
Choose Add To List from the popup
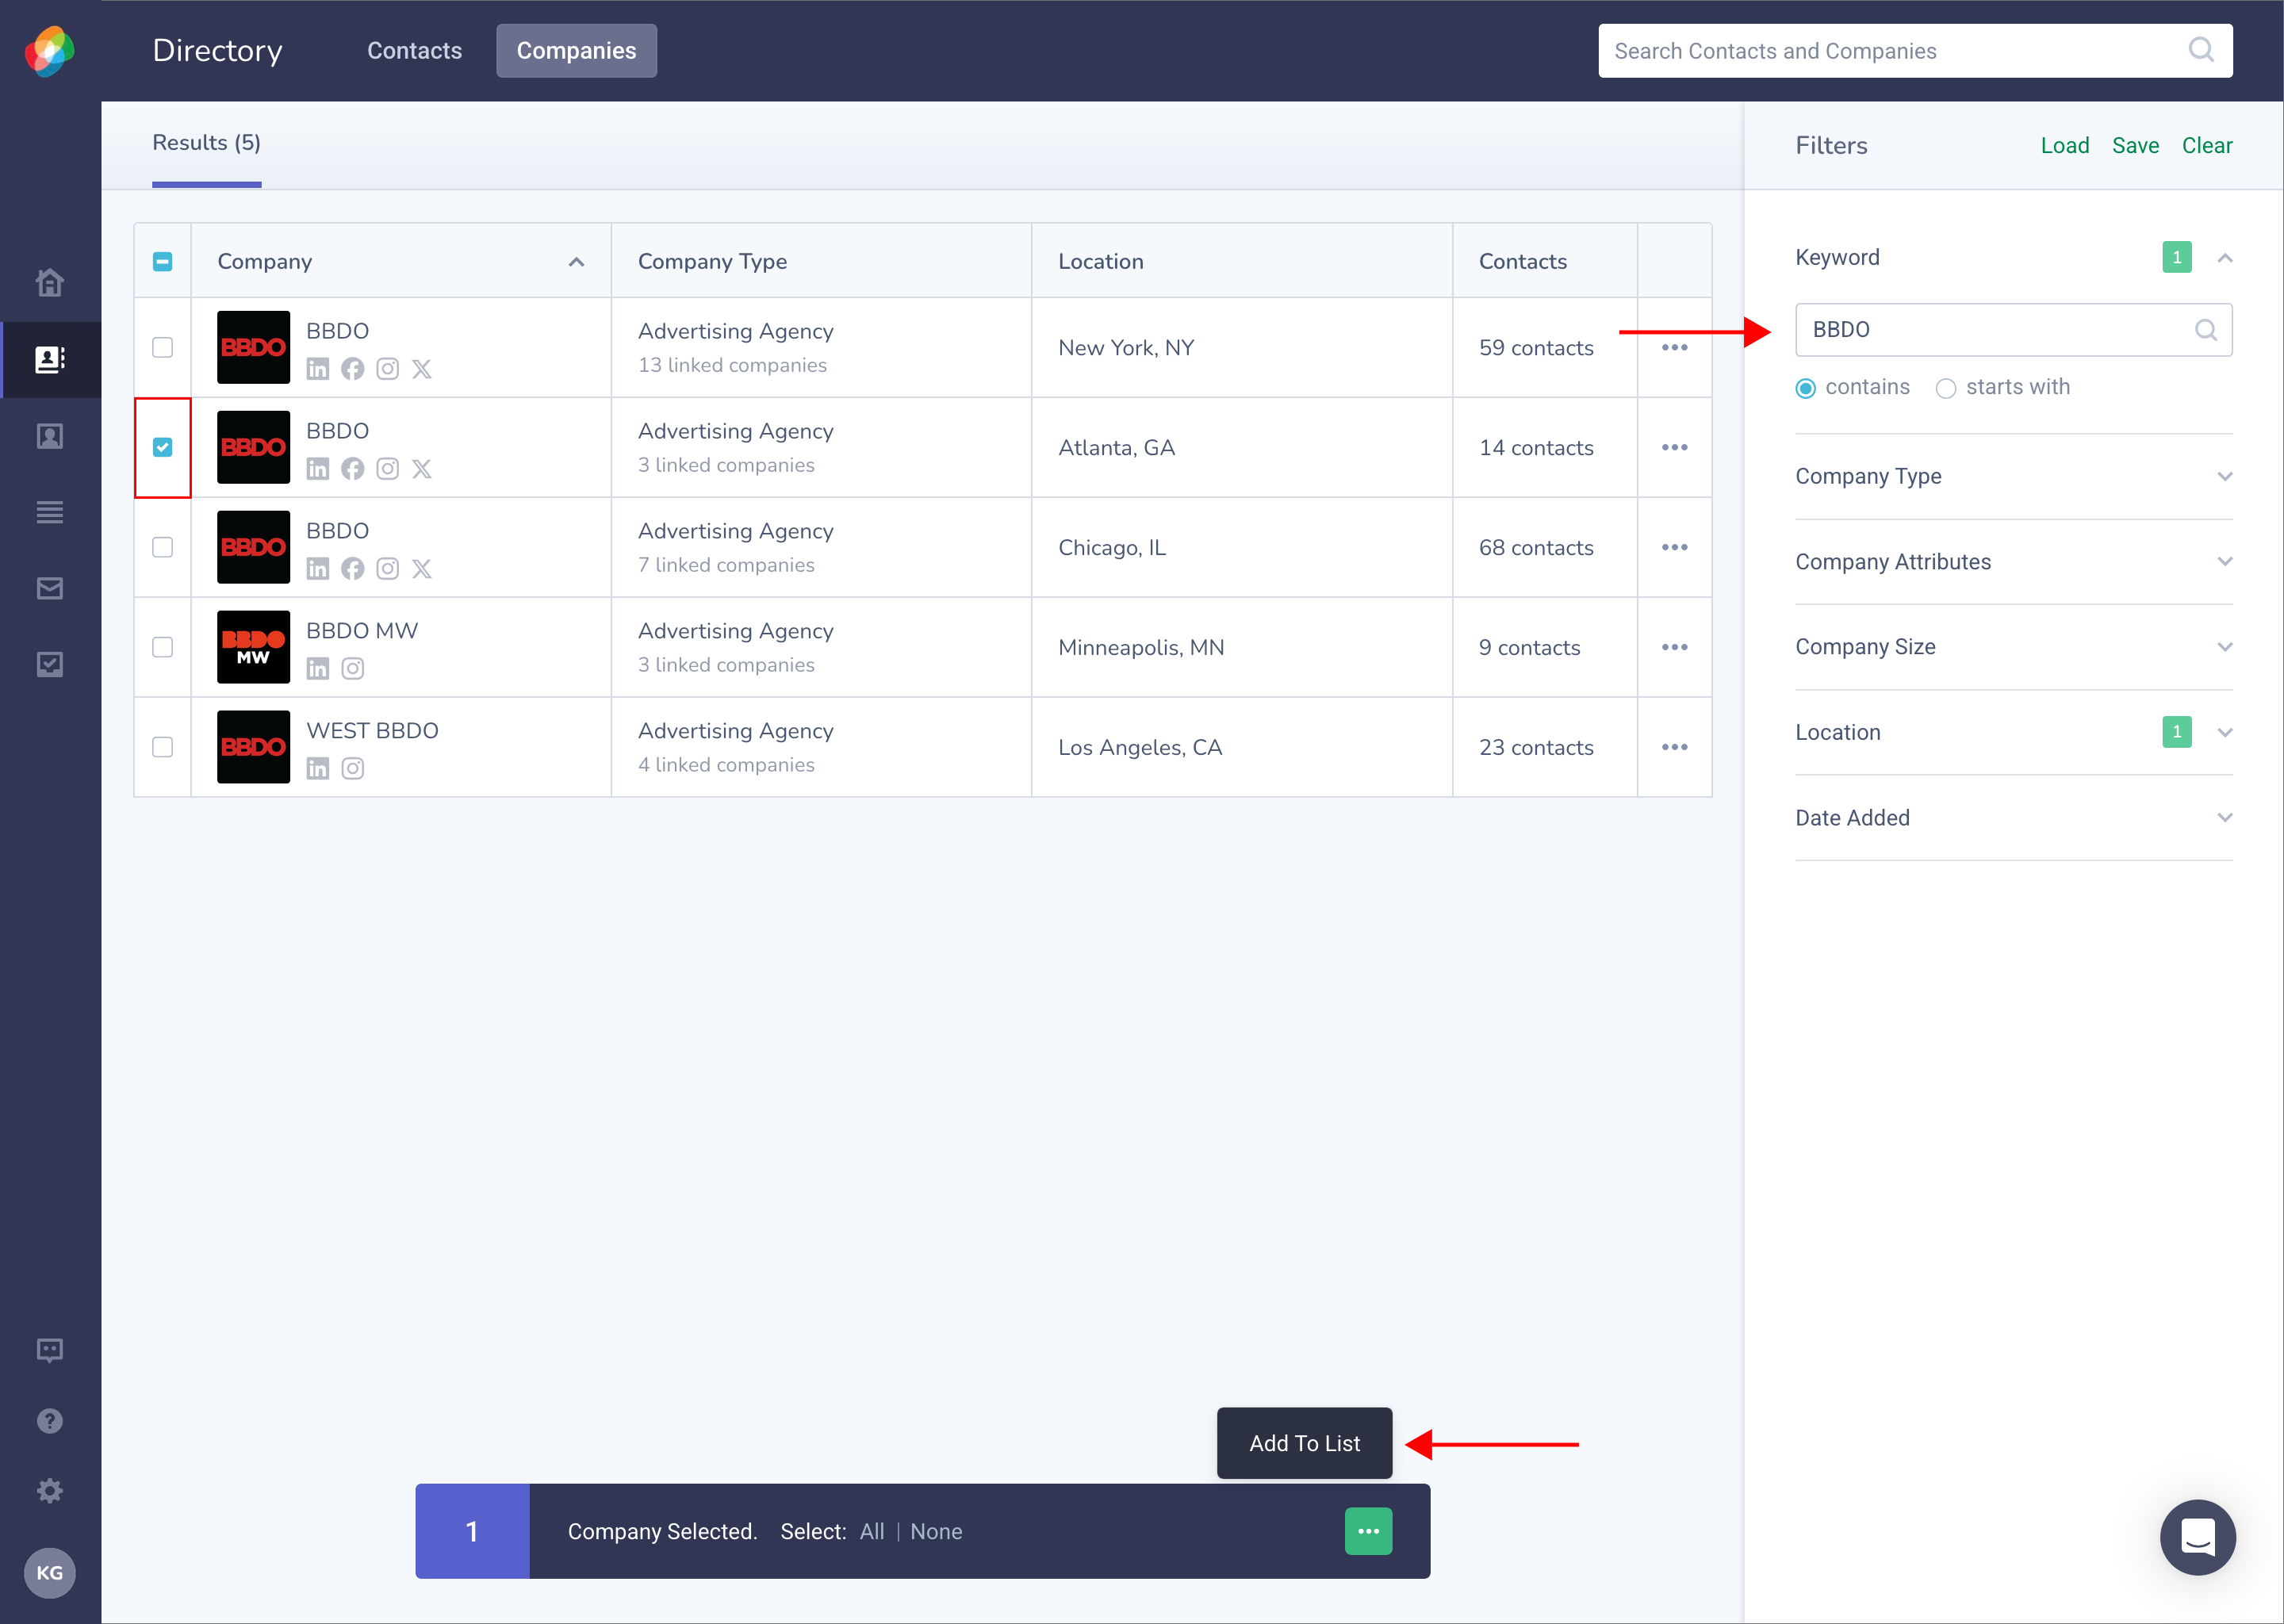(1304, 1443)
